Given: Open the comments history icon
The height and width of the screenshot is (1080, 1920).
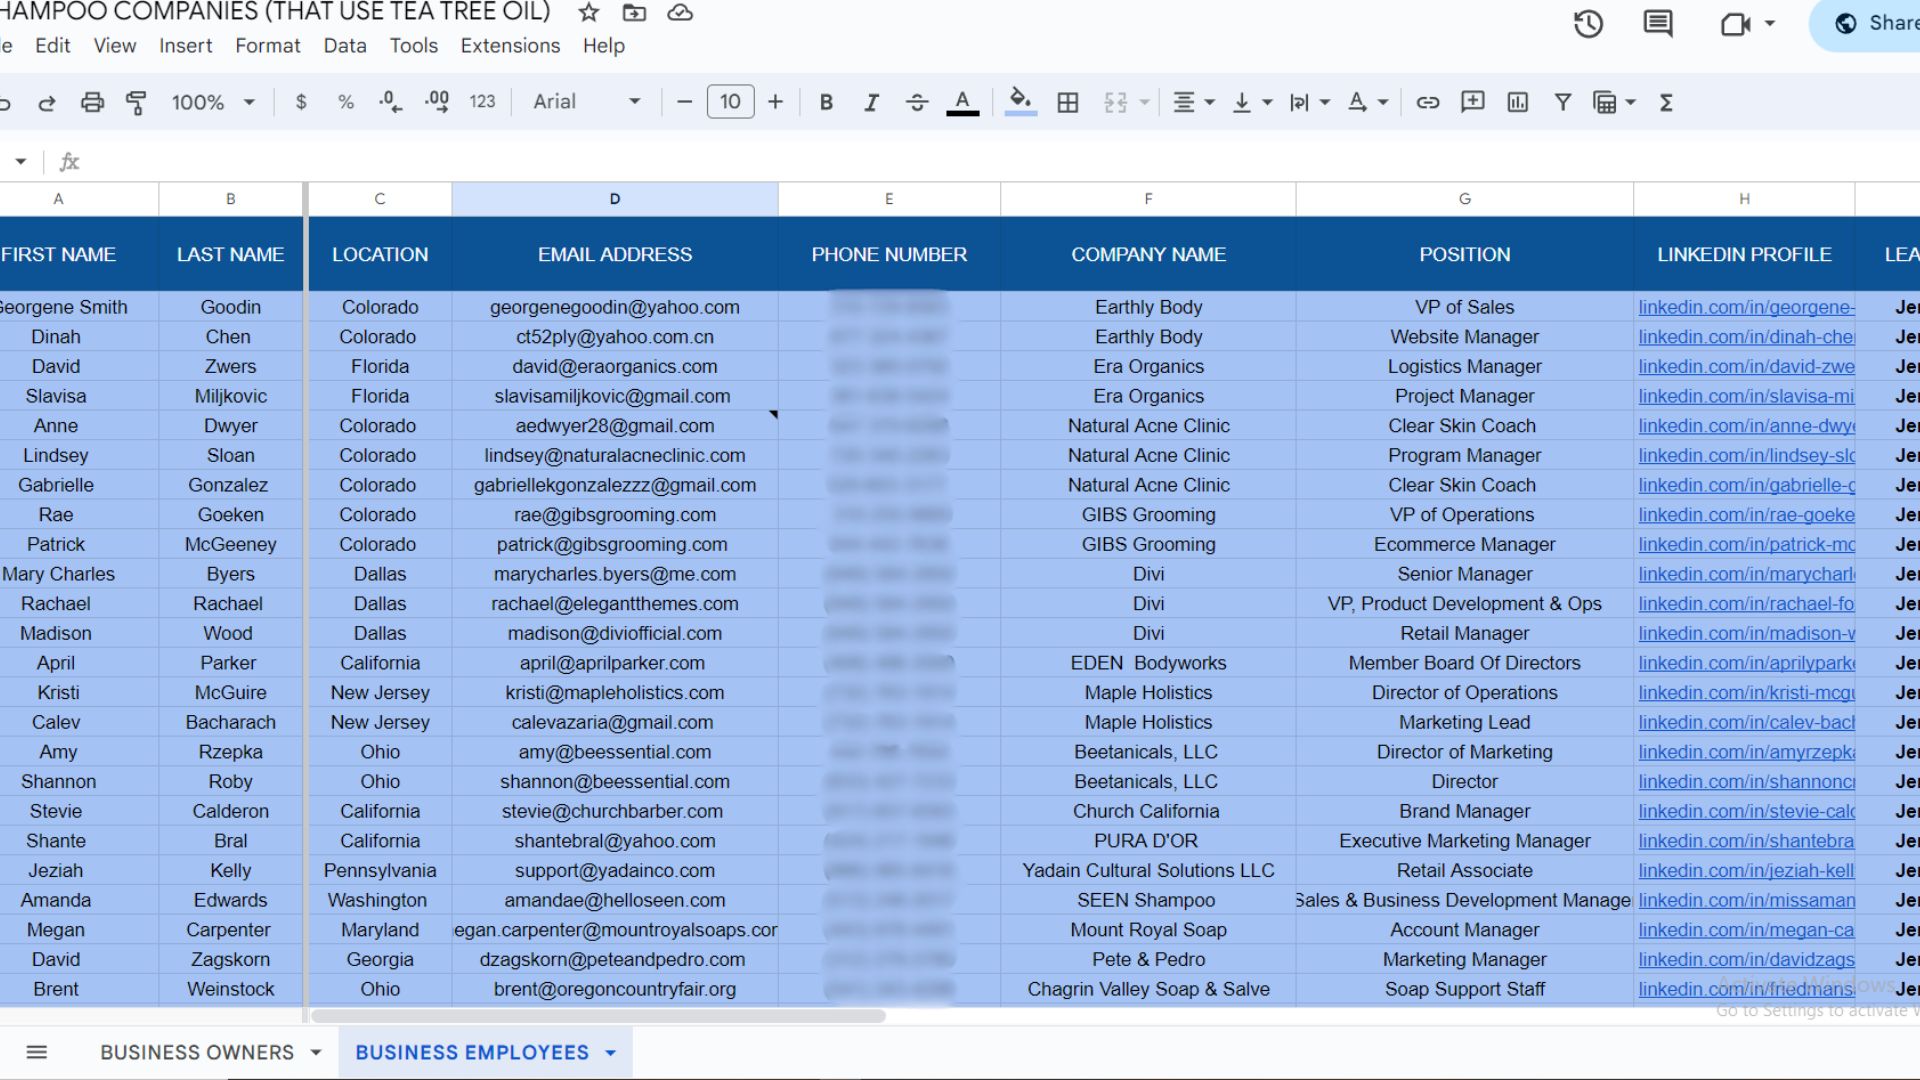Looking at the screenshot, I should (x=1658, y=24).
